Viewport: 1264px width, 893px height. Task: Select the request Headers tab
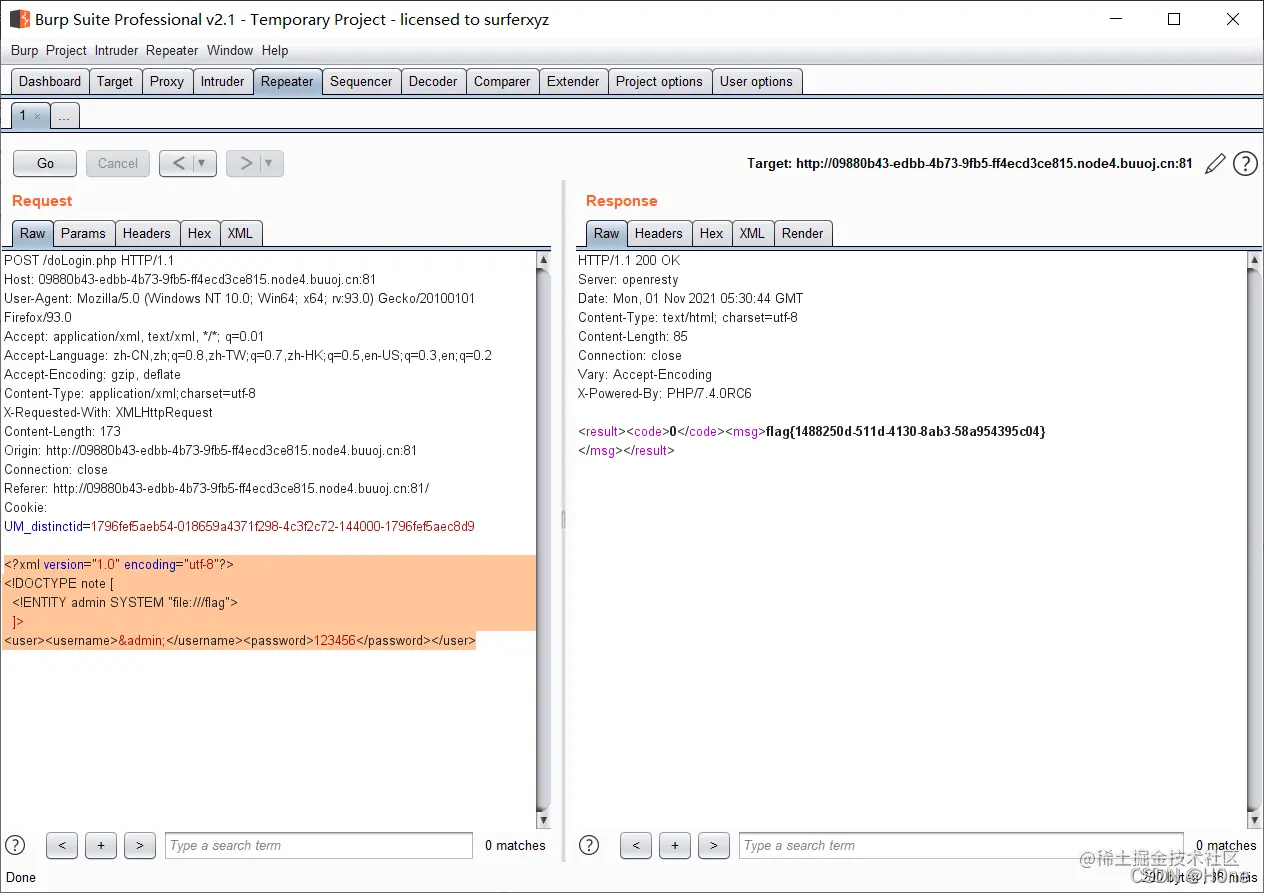click(x=147, y=233)
